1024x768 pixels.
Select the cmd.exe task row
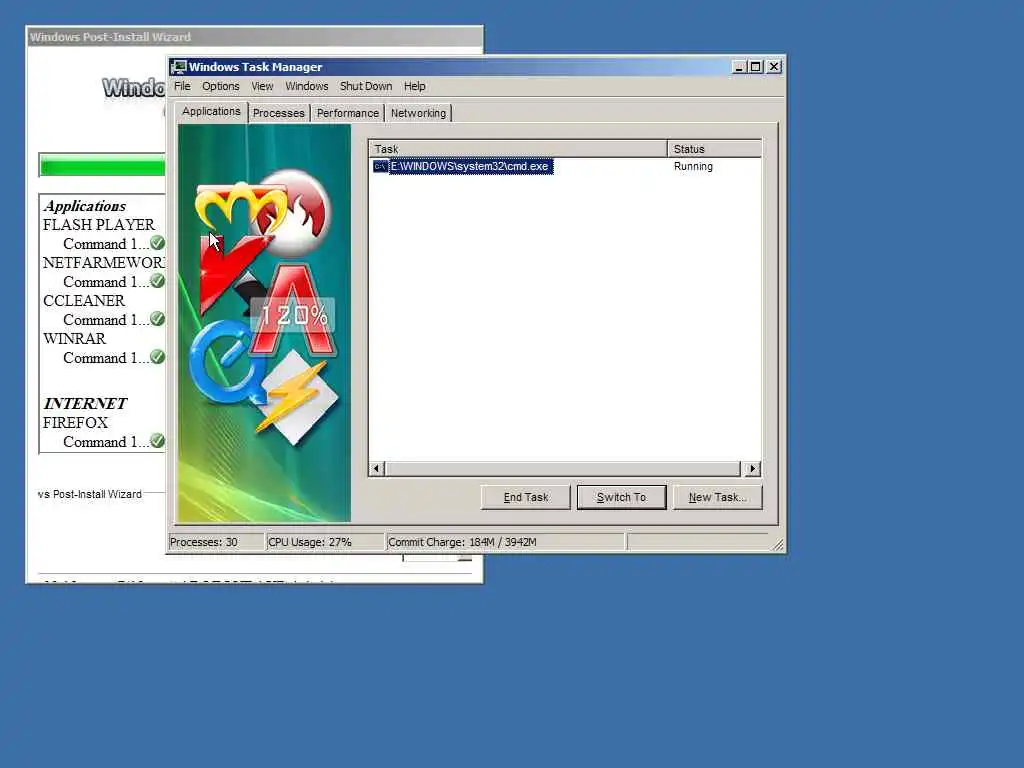565,167
